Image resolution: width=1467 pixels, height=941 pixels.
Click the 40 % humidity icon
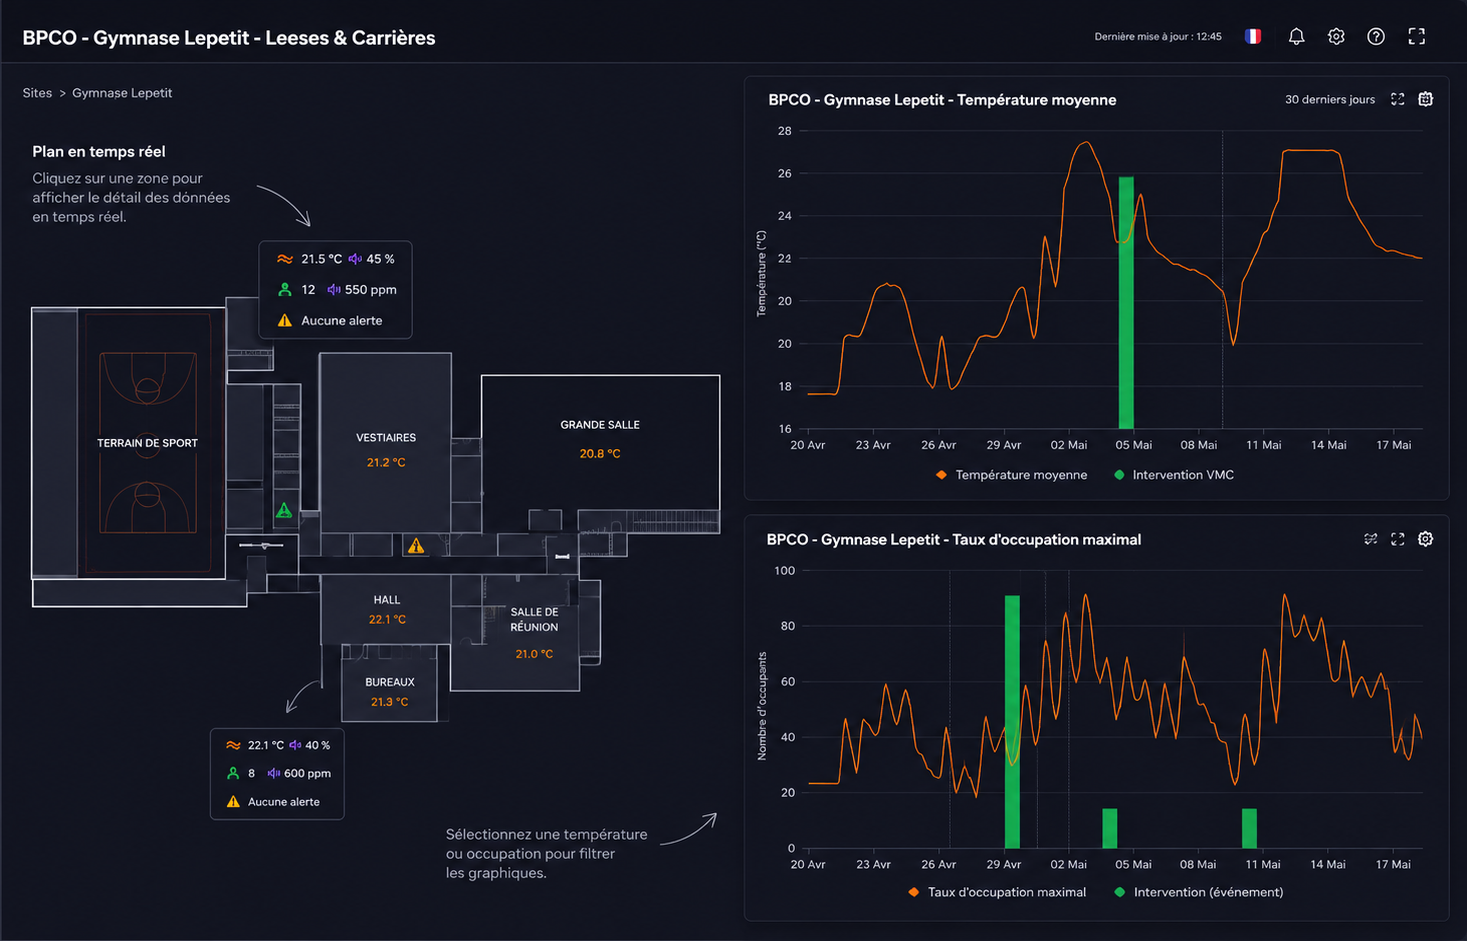pos(295,745)
